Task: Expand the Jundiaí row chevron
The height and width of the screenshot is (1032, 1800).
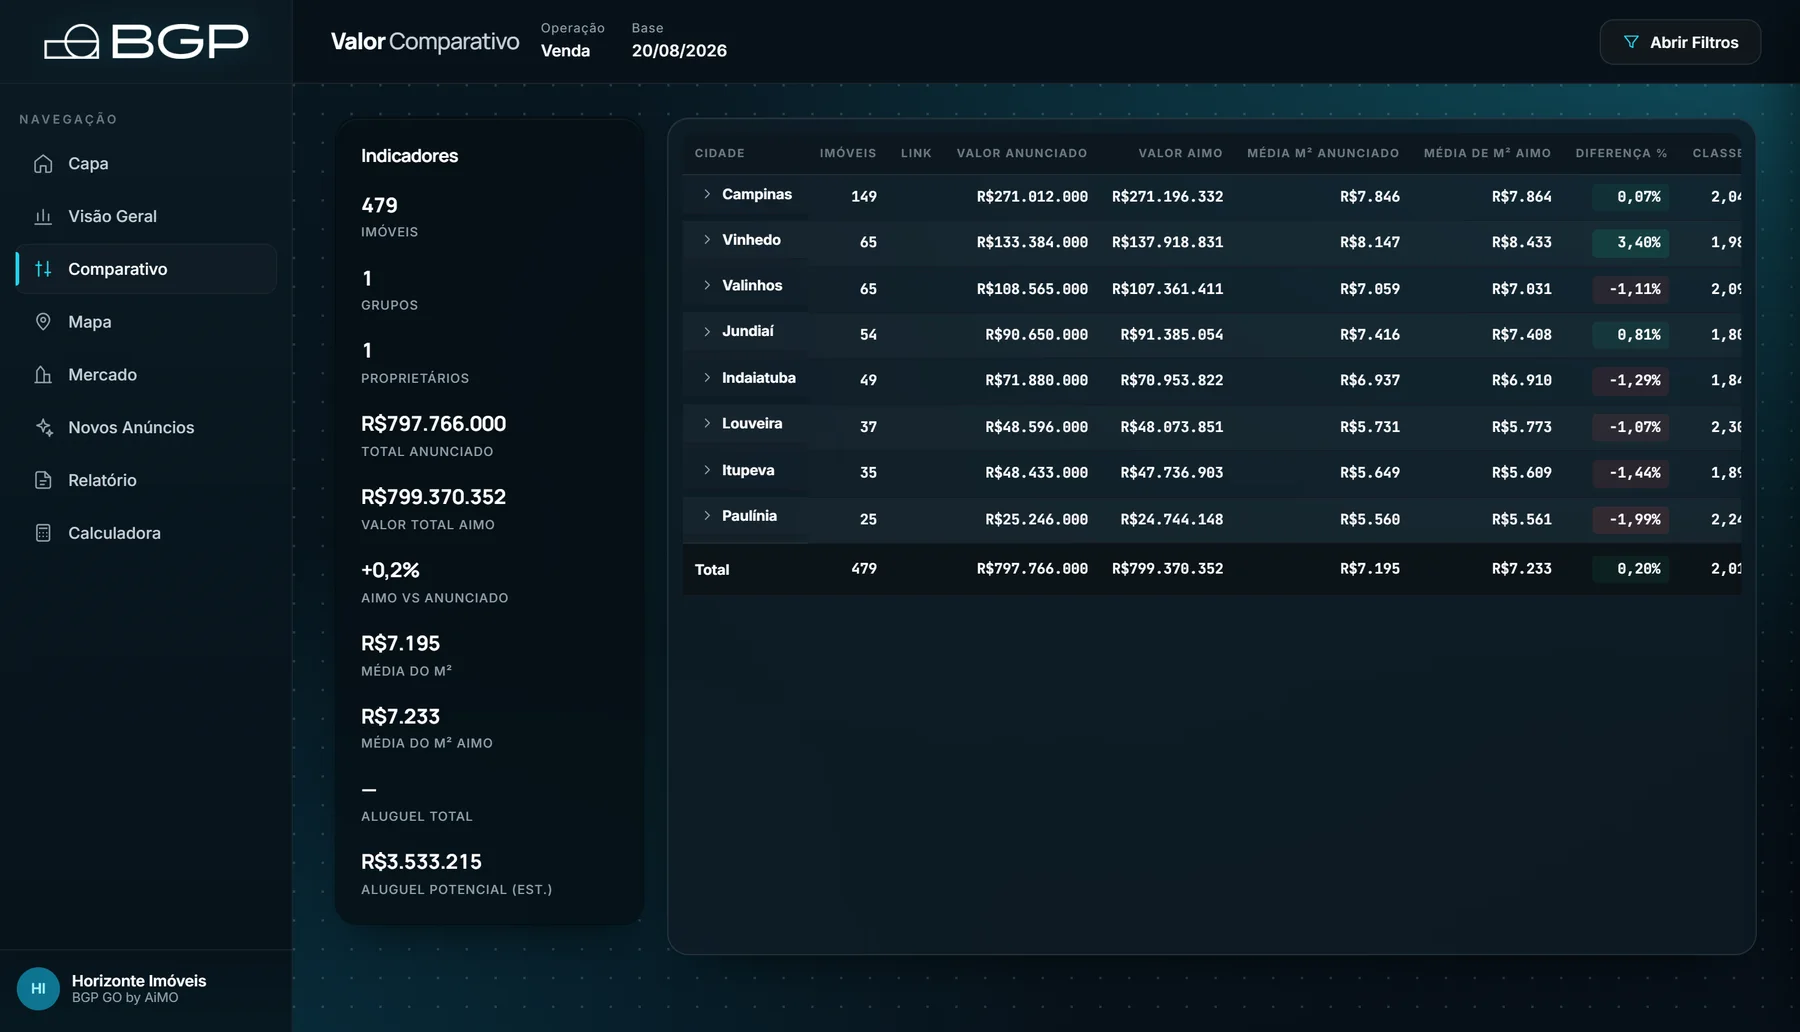Action: (x=707, y=331)
